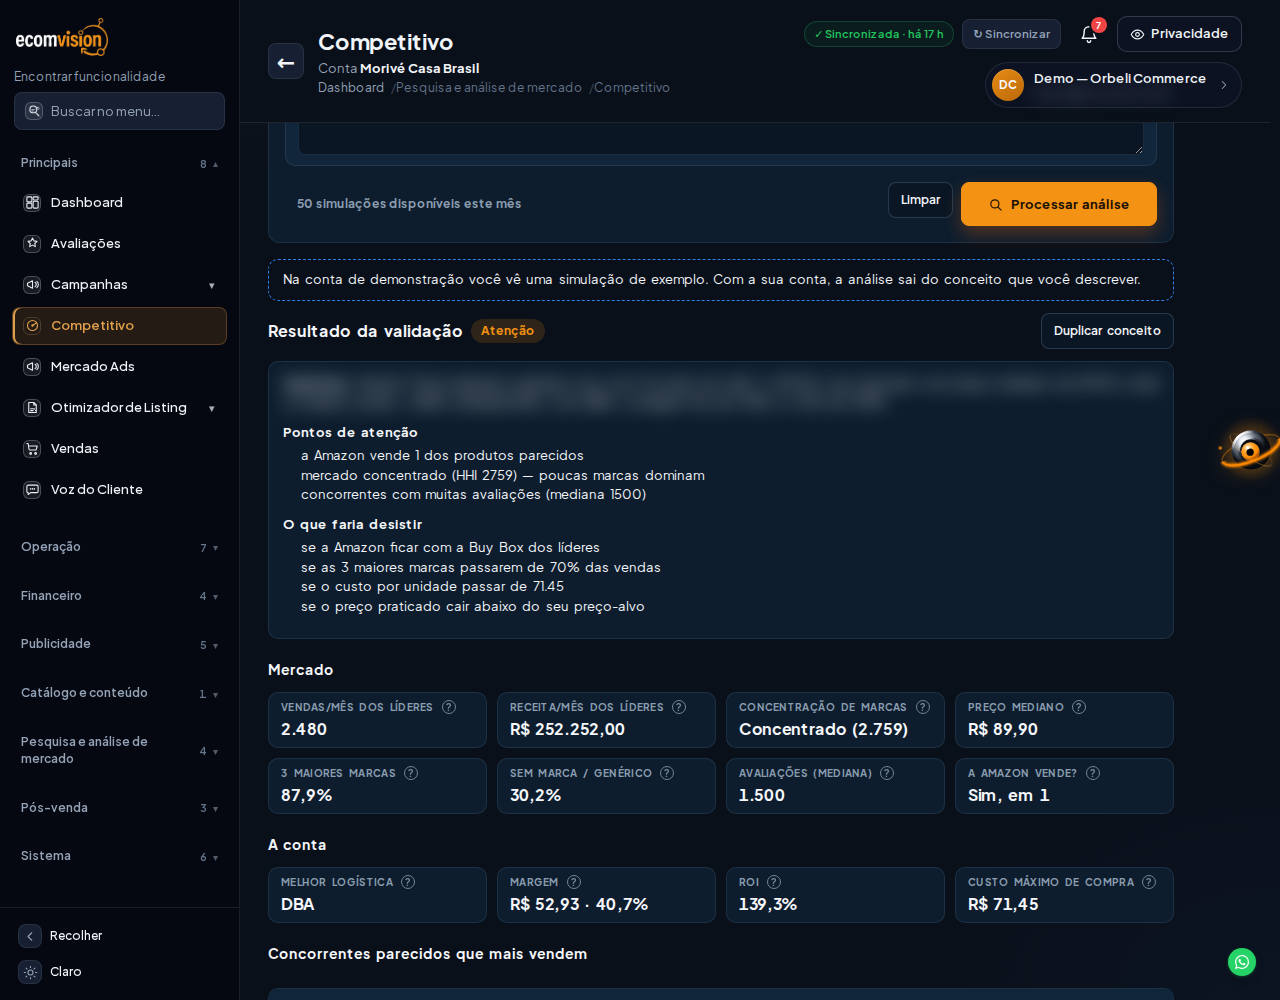Open Avaliações in the sidebar
This screenshot has width=1280, height=1000.
(120, 244)
